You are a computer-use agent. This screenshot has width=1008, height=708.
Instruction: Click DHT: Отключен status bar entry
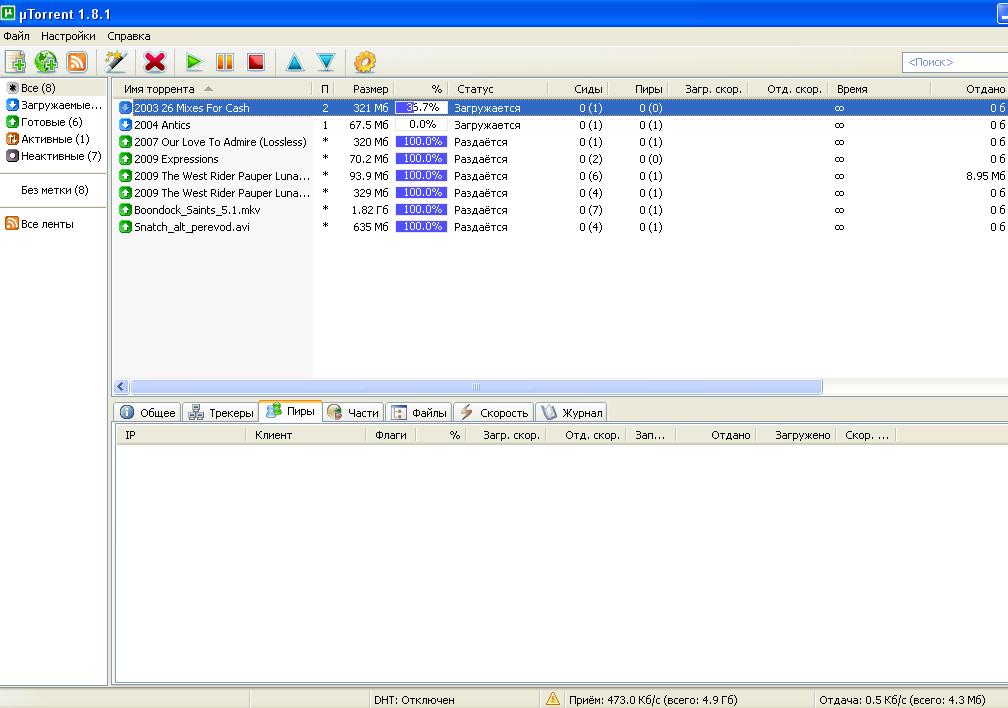click(414, 700)
